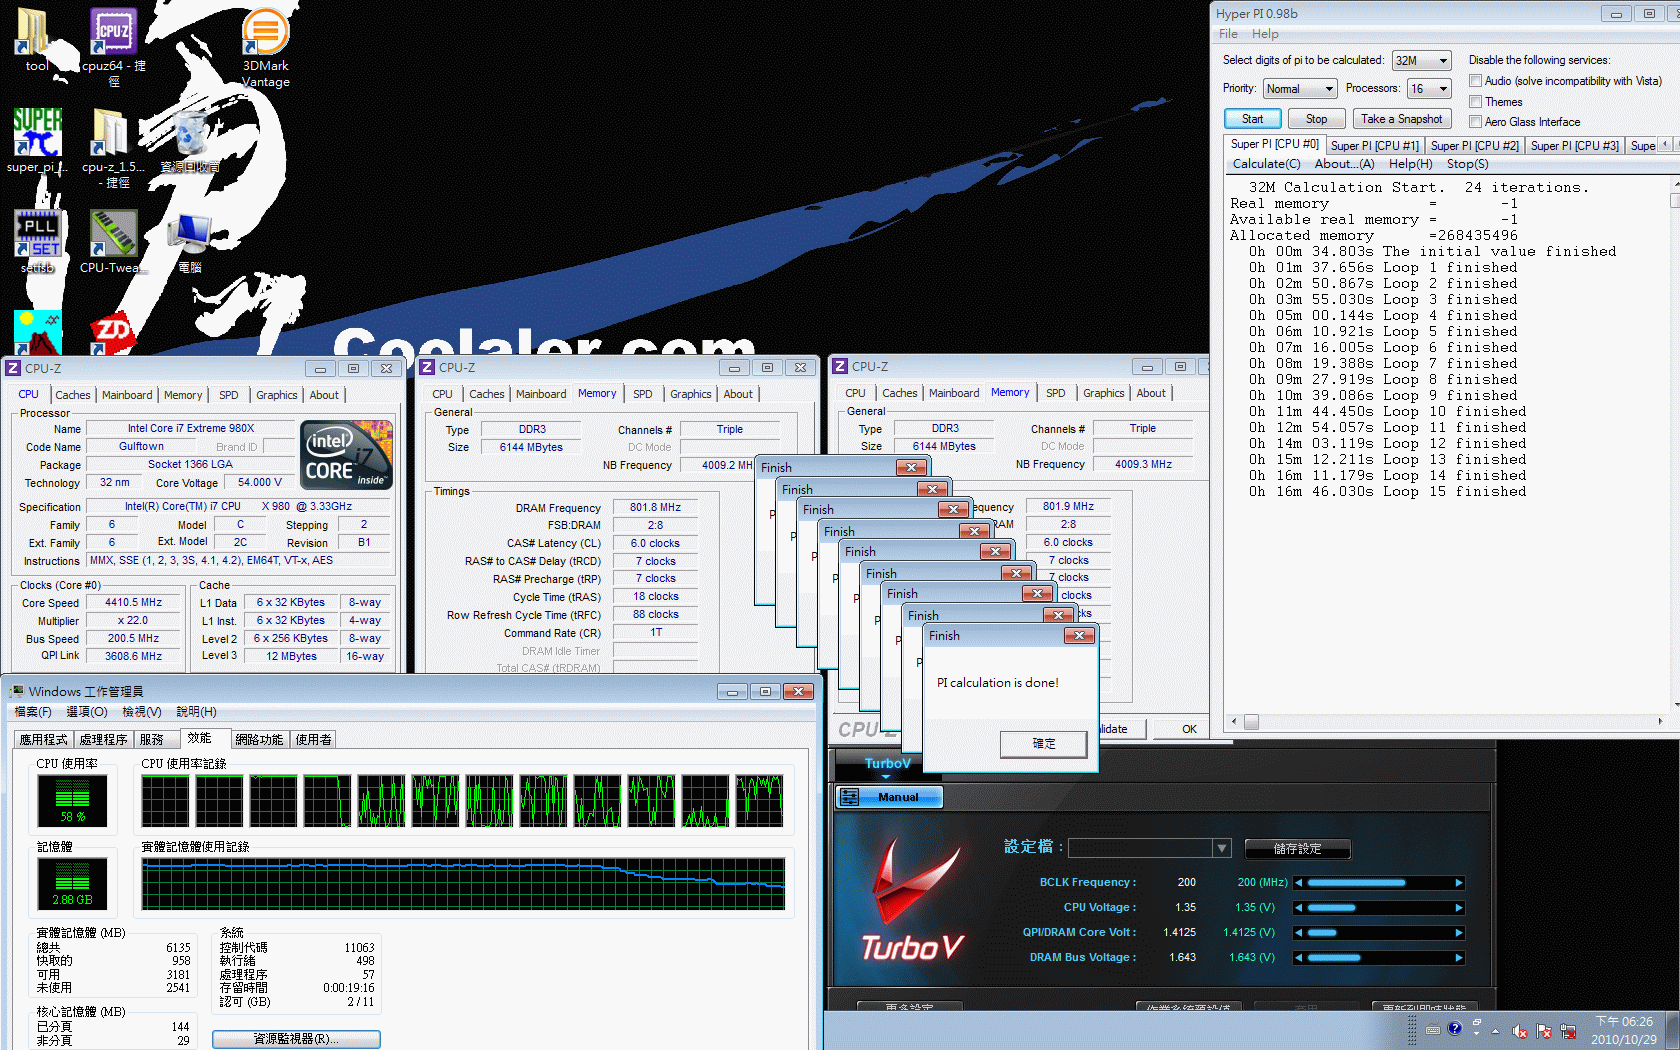The image size is (1680, 1050).
Task: Click Calculate(C) menu in Super PI
Action: click(x=1266, y=164)
